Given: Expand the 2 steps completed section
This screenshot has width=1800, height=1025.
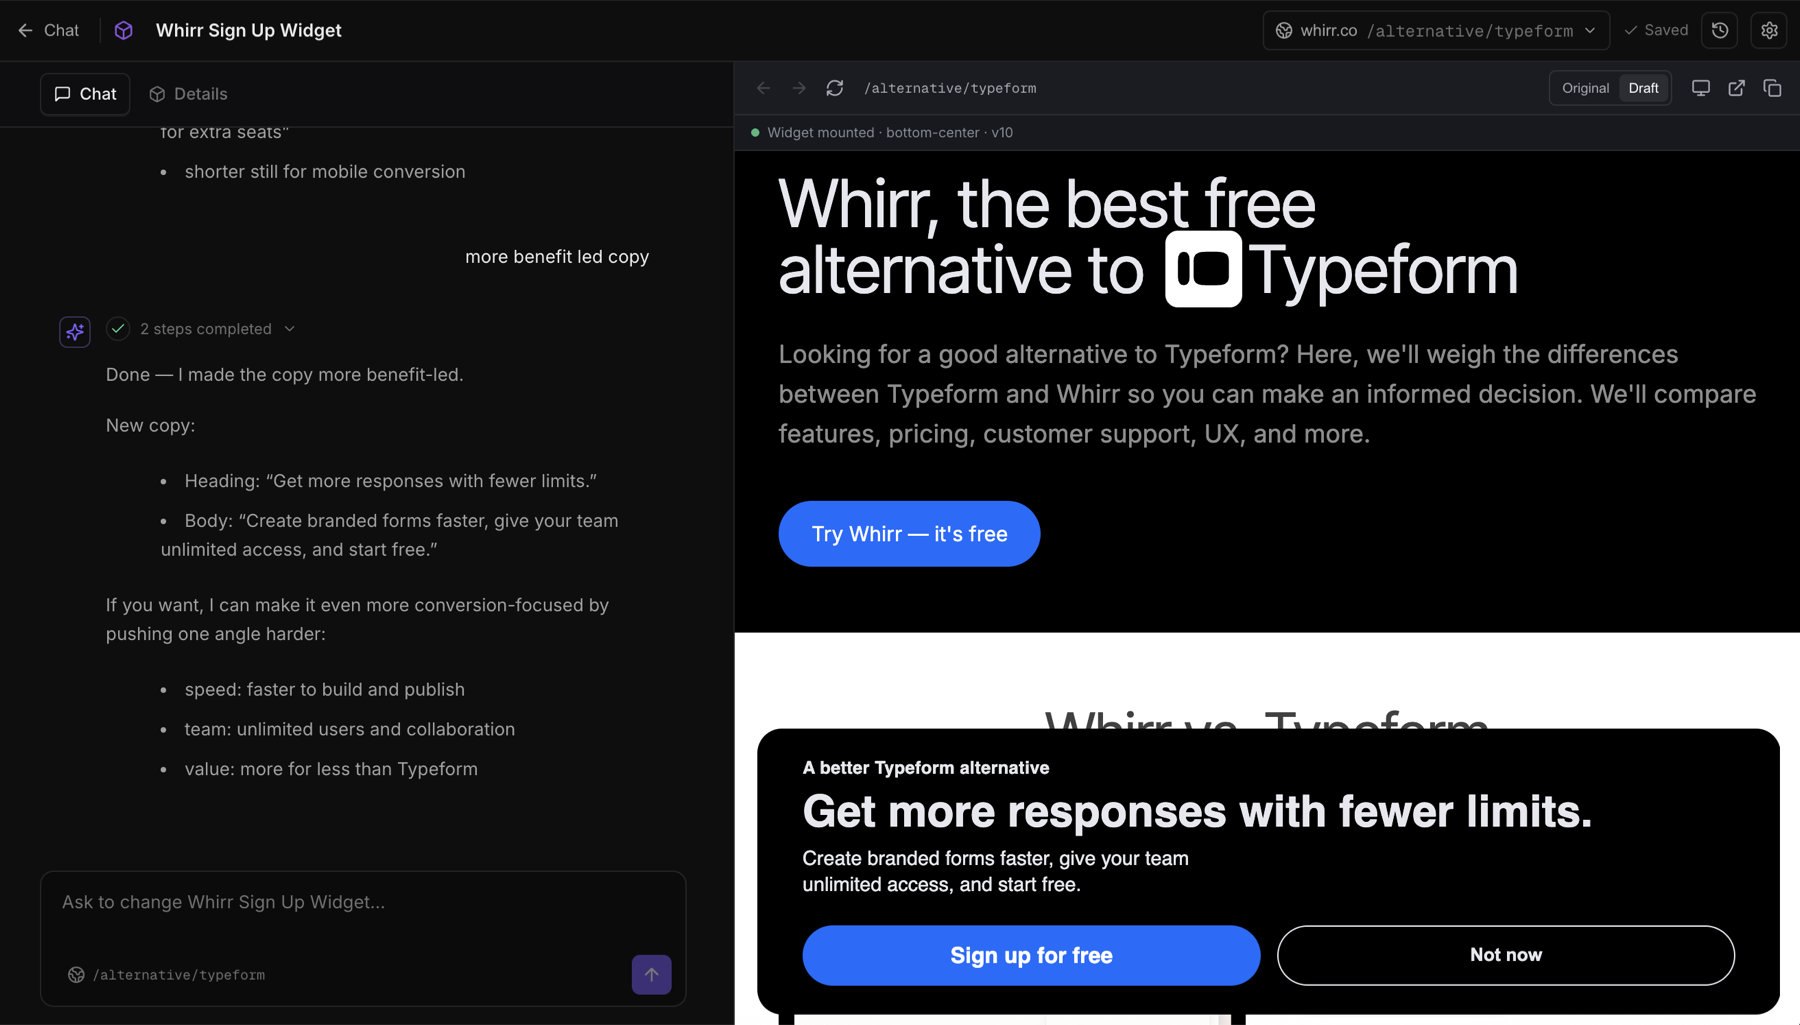Looking at the screenshot, I should coord(217,329).
